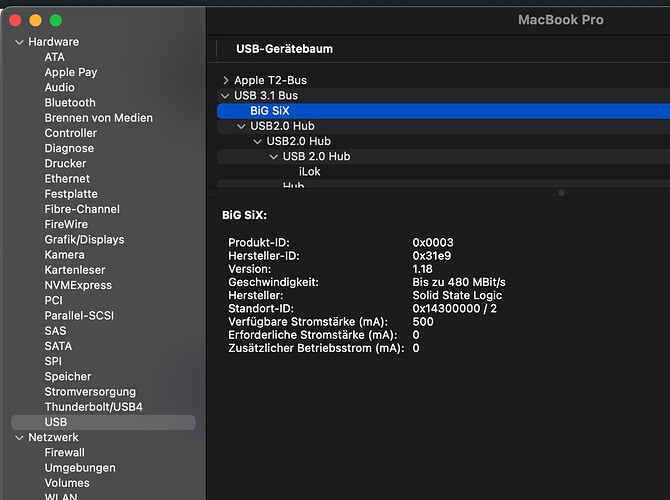Collapse the Hardware section in sidebar
The width and height of the screenshot is (670, 500).
point(18,42)
